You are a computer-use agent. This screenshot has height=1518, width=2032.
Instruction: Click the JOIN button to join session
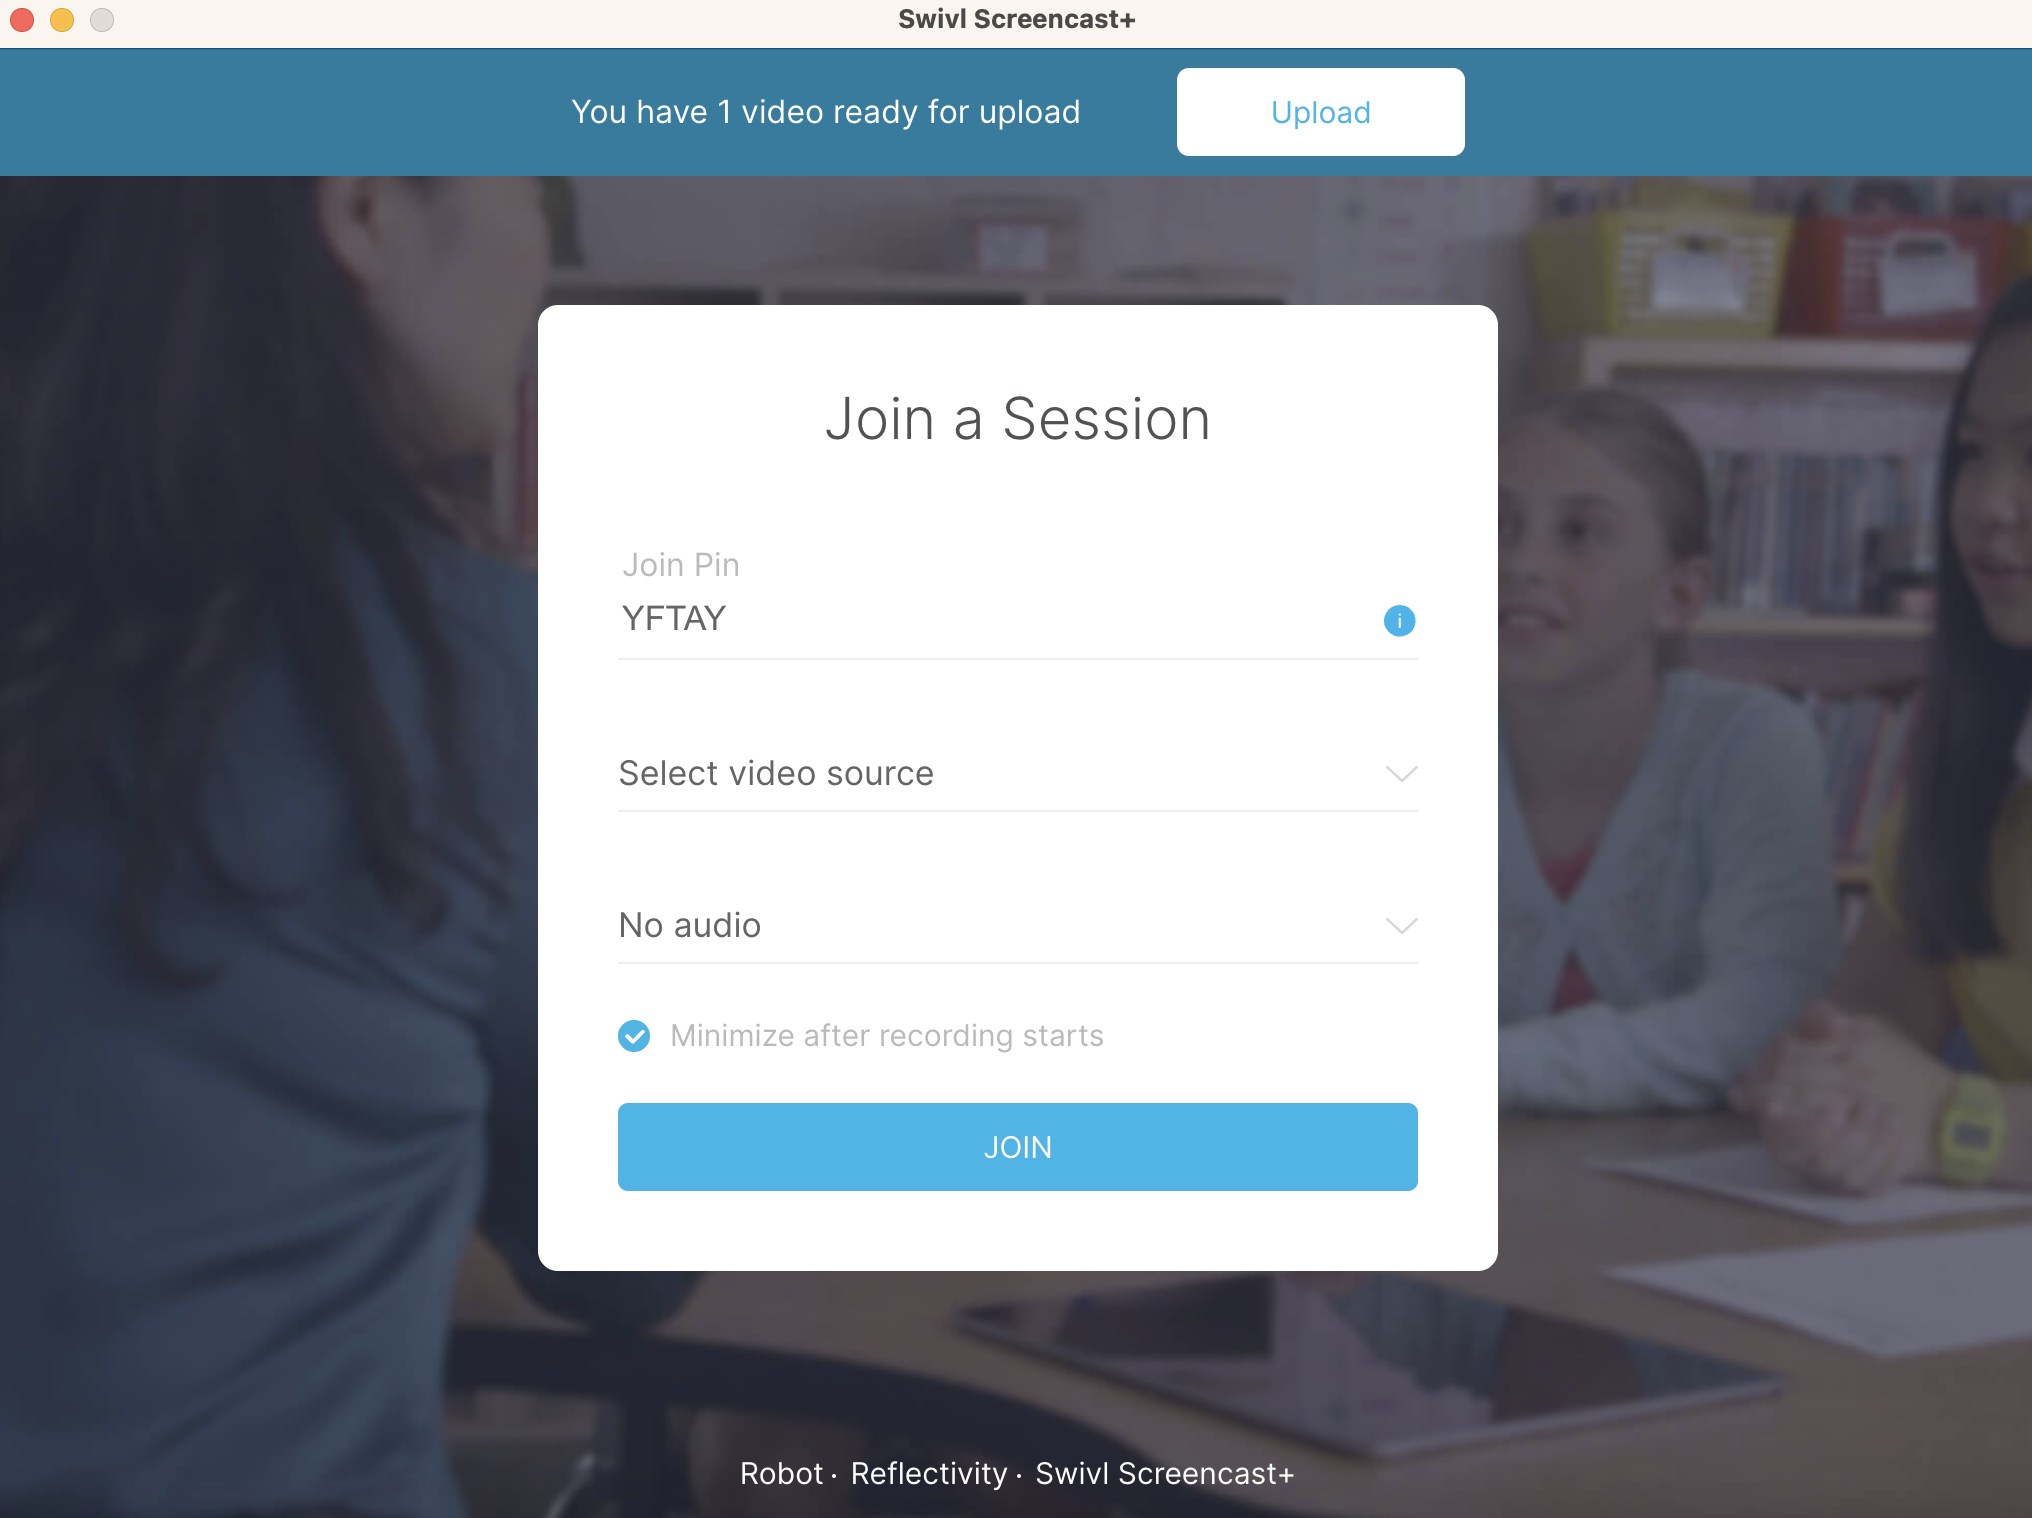[1017, 1145]
